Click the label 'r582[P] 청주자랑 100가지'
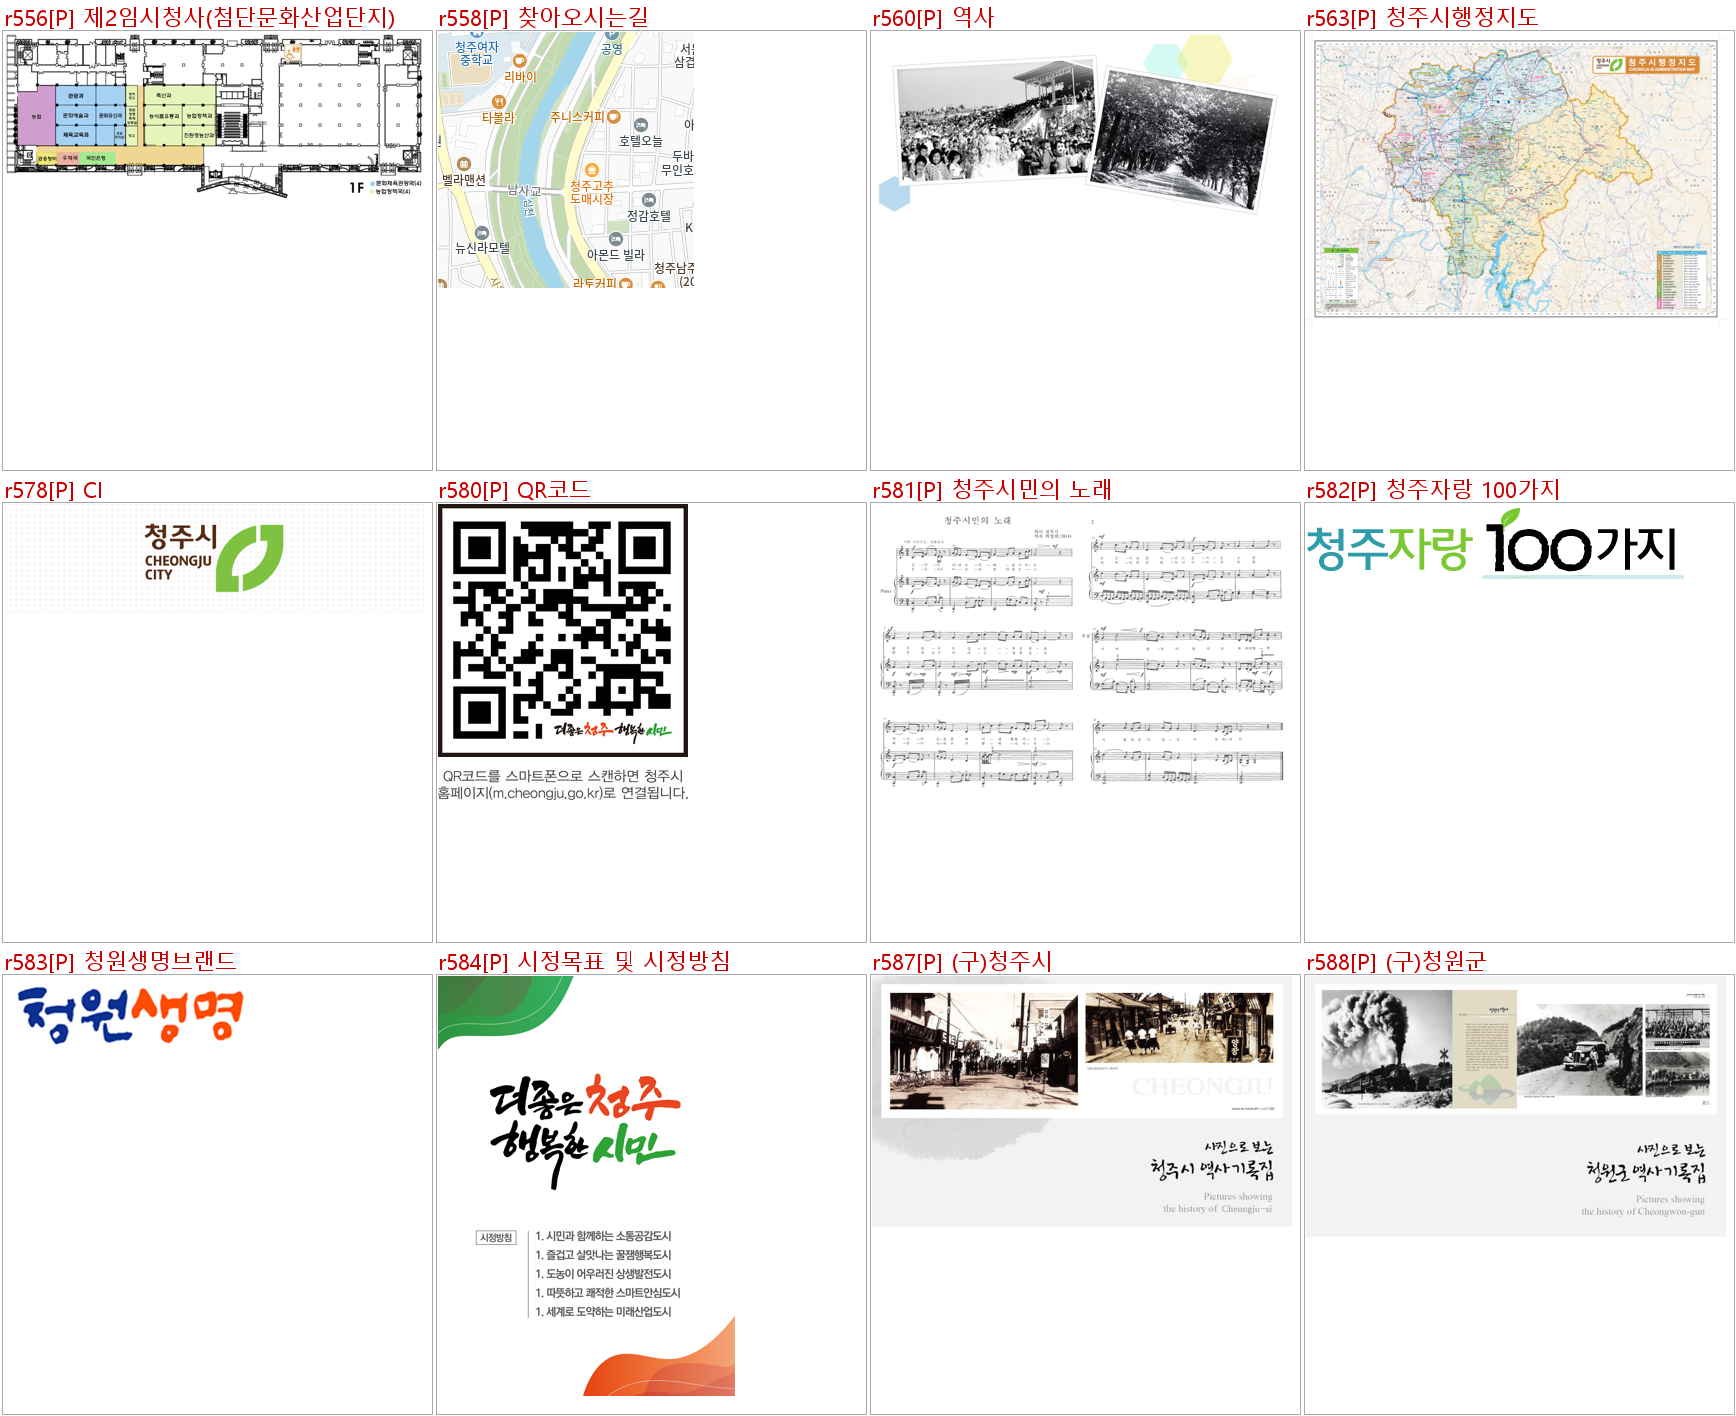 [1433, 490]
